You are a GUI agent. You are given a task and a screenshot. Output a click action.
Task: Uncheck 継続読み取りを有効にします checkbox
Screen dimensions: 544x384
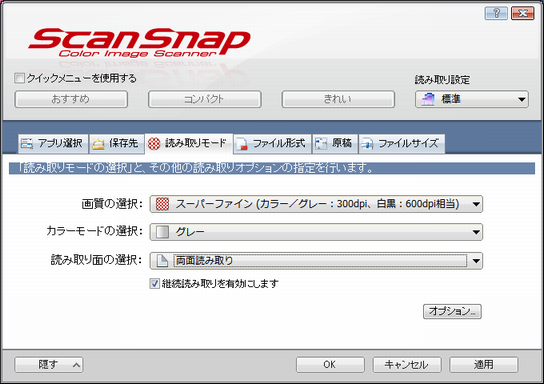[154, 284]
